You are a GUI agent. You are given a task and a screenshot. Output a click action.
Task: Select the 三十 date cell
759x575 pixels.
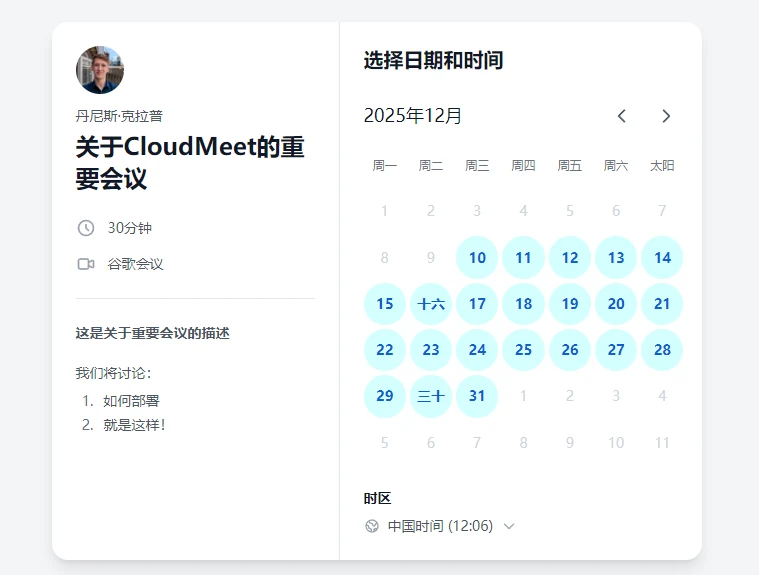(x=431, y=396)
